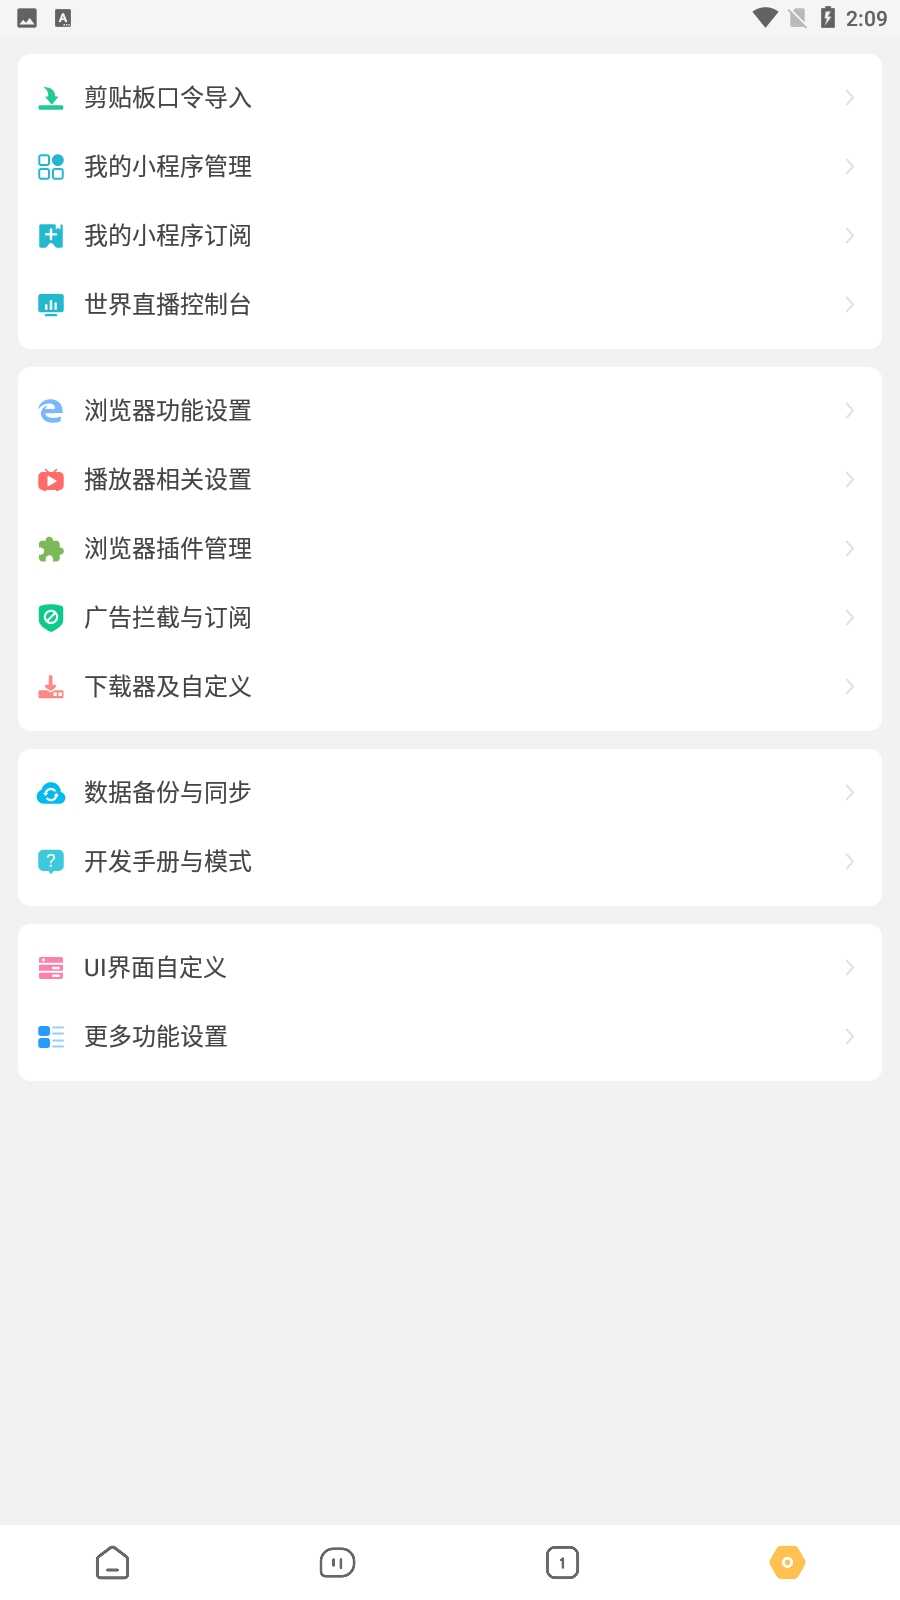Tap the mini-program subscription bookmark icon
The height and width of the screenshot is (1600, 900).
tap(50, 236)
